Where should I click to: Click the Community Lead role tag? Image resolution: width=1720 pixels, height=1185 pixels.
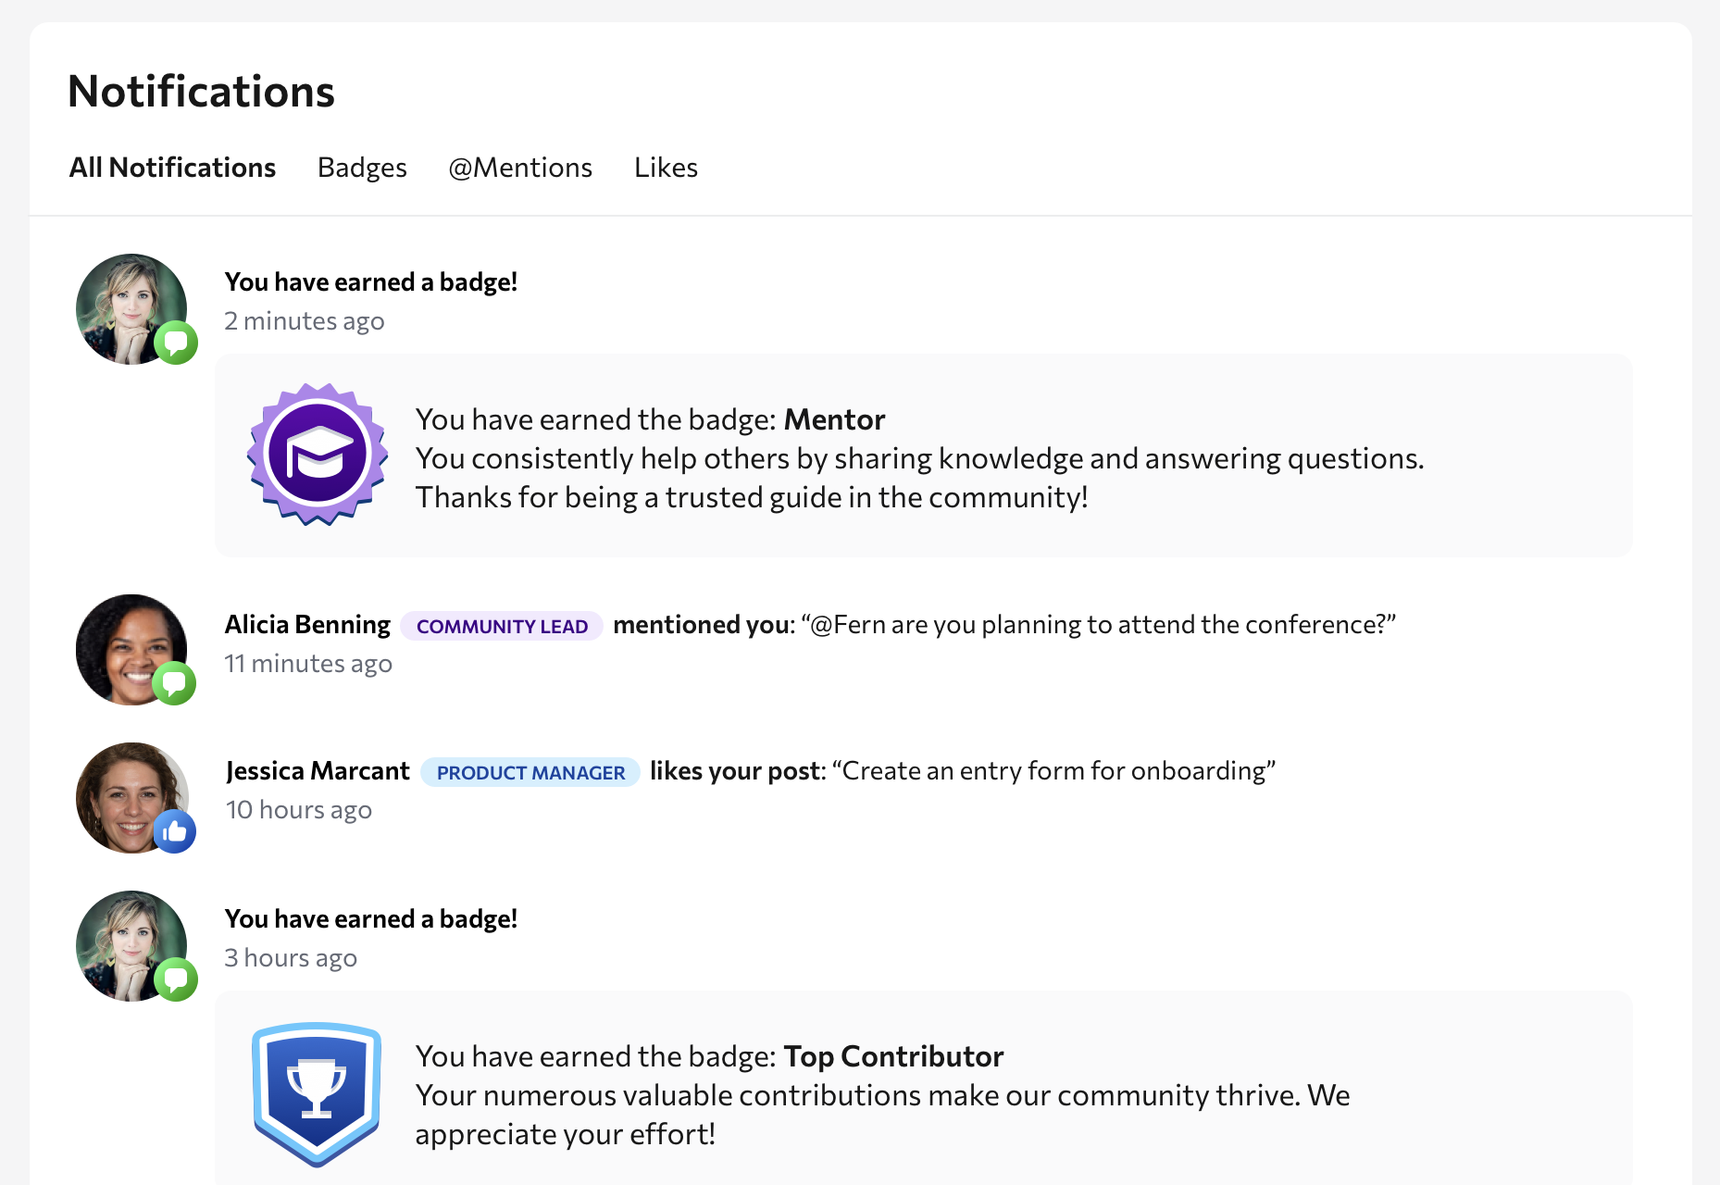tap(502, 626)
